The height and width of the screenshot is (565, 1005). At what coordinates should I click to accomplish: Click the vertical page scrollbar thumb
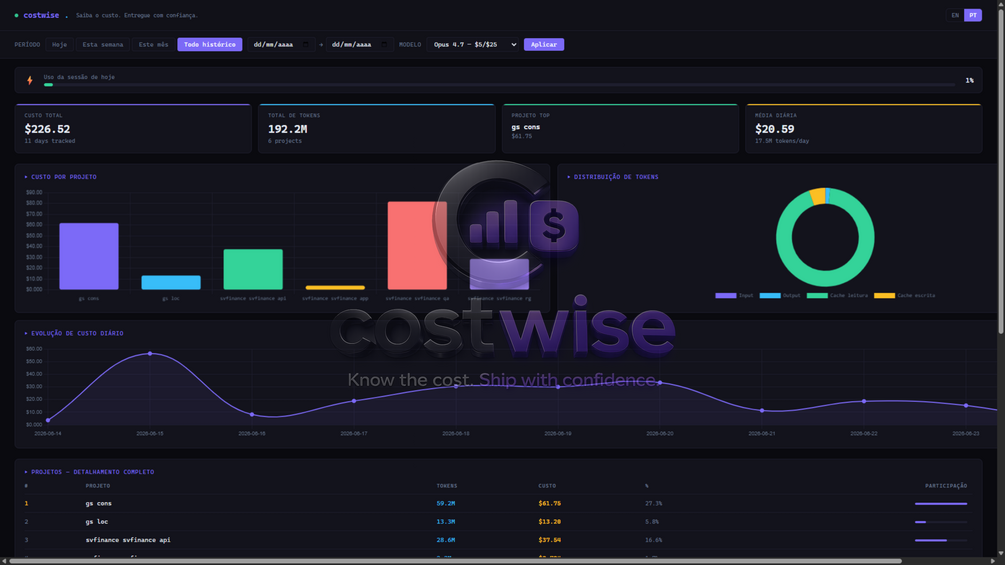(x=1001, y=170)
